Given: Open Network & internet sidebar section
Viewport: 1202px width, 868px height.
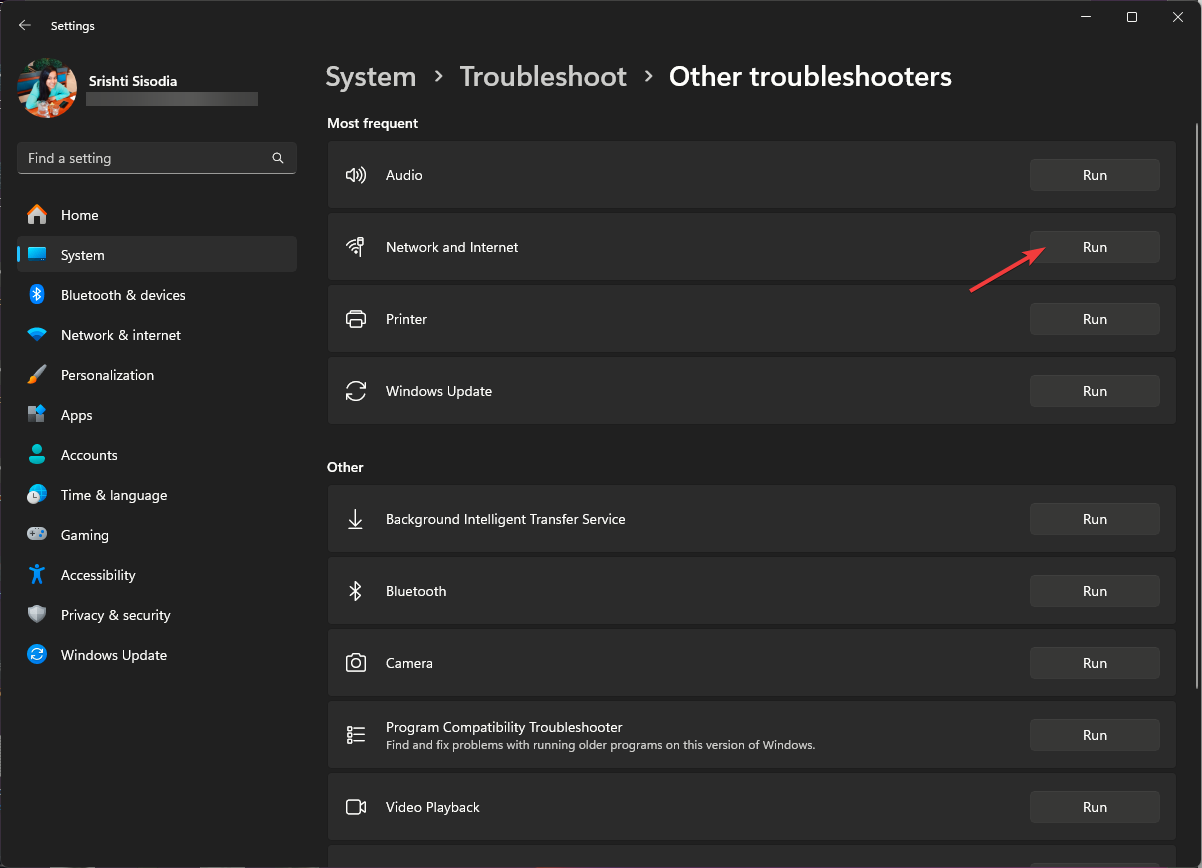Looking at the screenshot, I should pos(120,335).
